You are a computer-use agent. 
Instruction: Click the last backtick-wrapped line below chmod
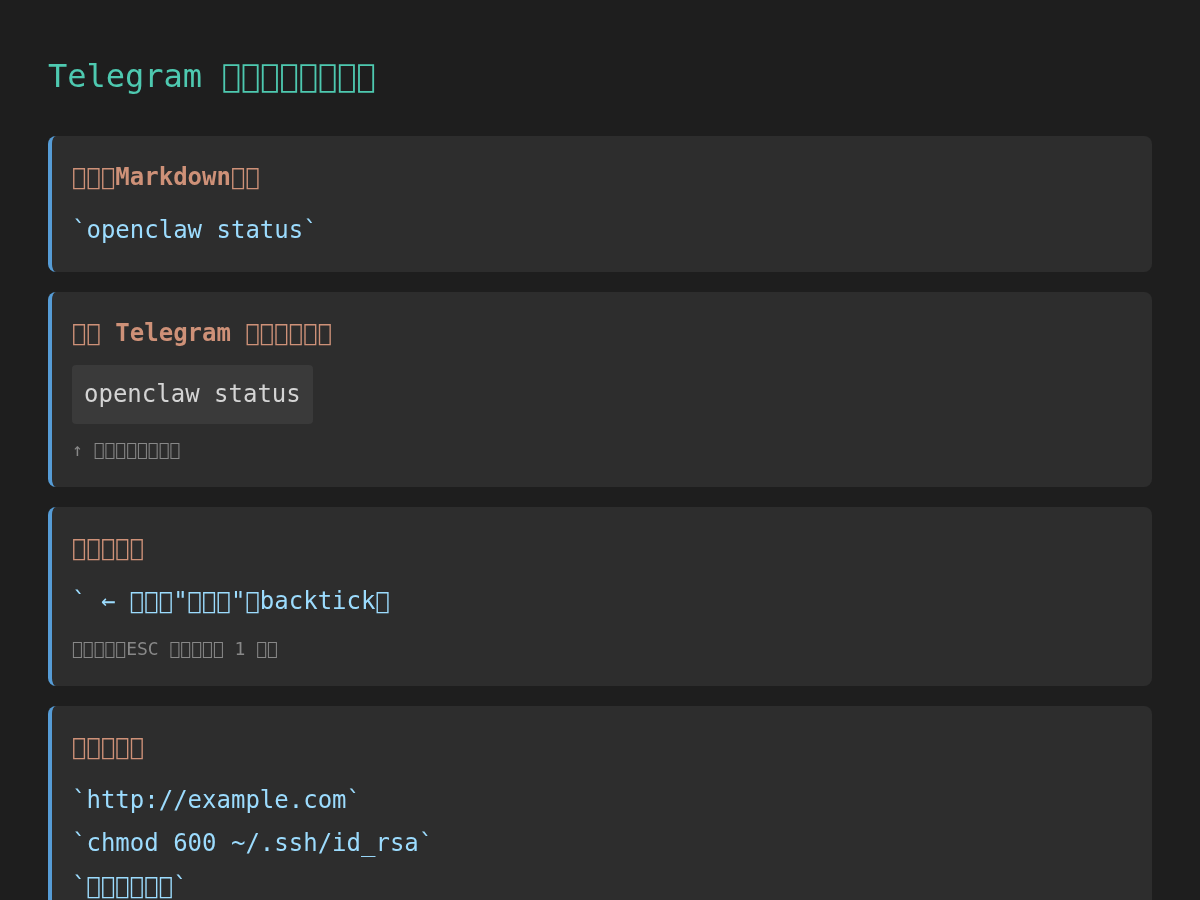click(x=129, y=886)
